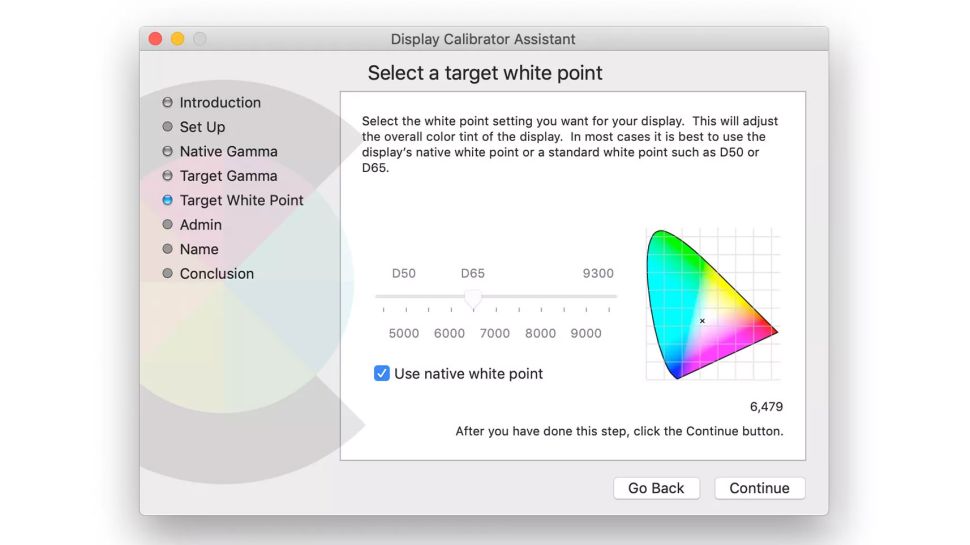
Task: Click the Introduction step bullet icon
Action: click(x=167, y=102)
